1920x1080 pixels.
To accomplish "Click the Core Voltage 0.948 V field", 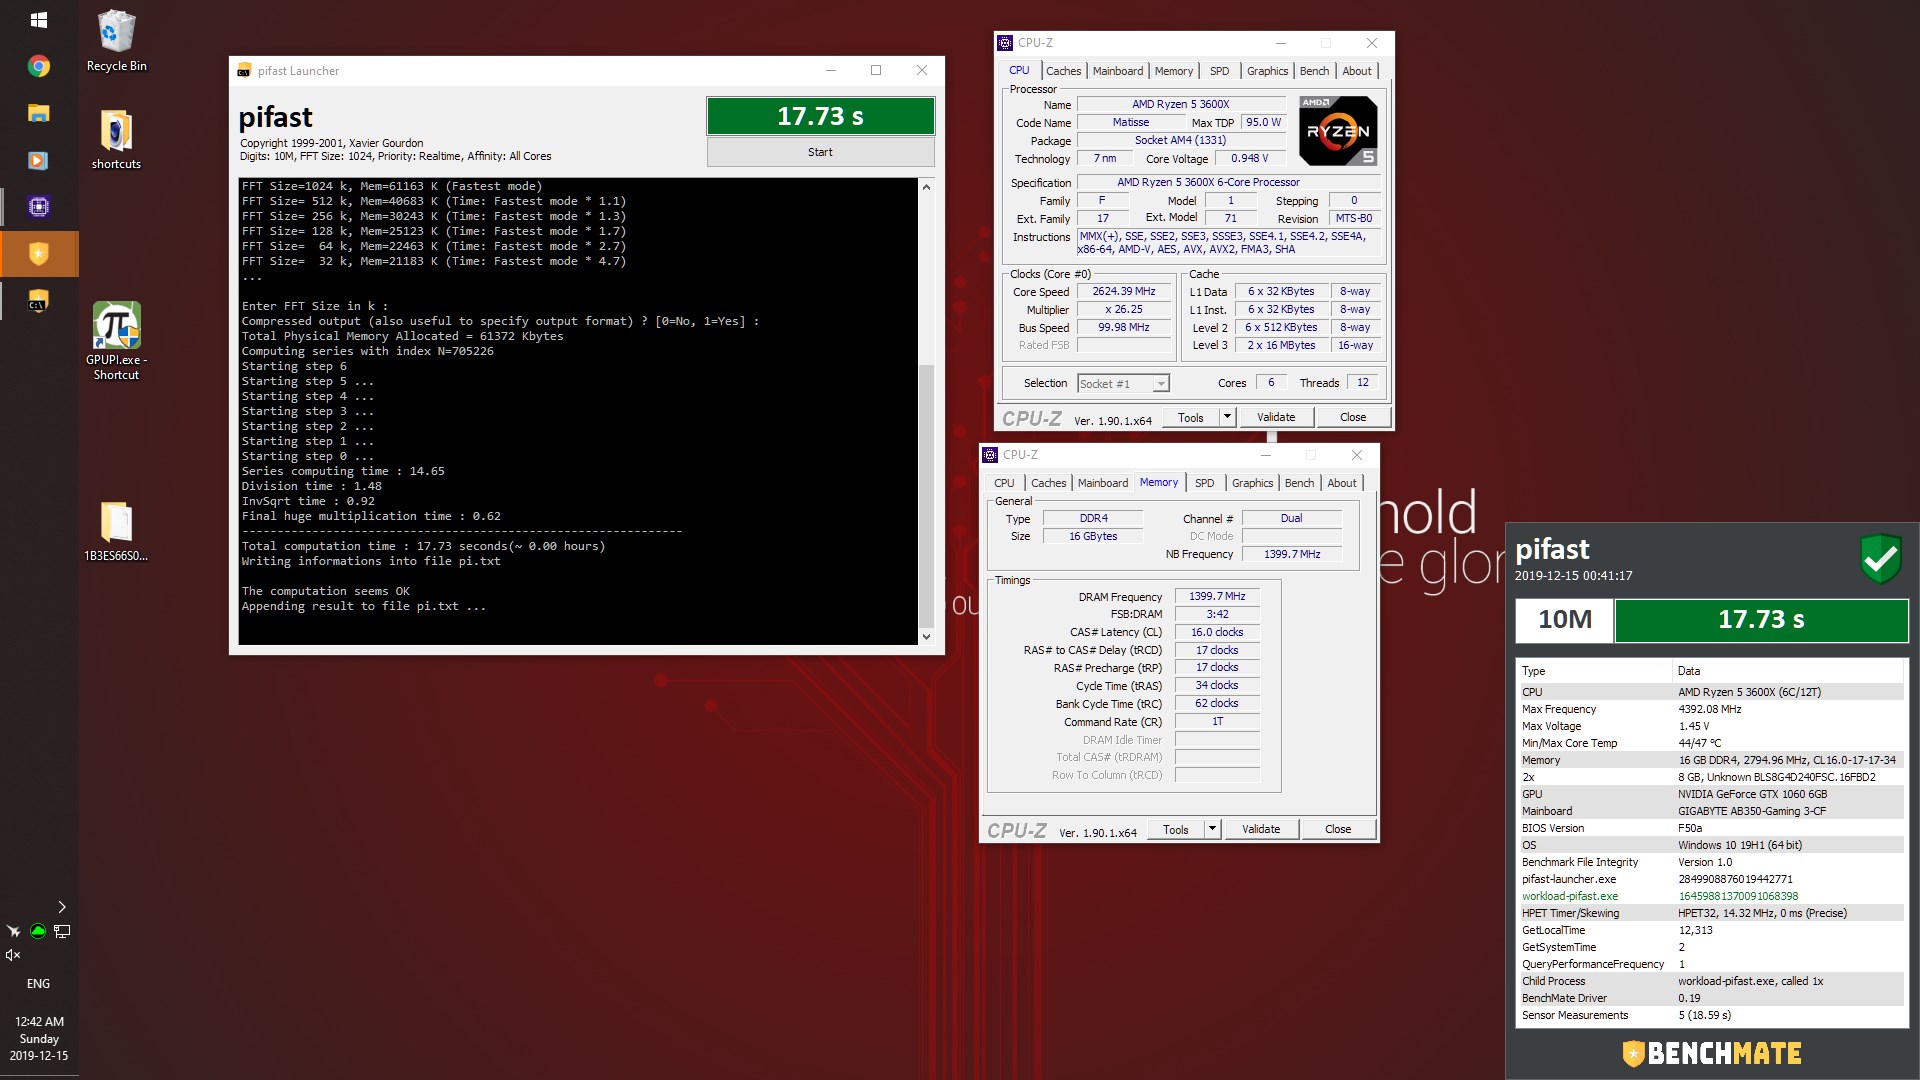I will (x=1249, y=158).
